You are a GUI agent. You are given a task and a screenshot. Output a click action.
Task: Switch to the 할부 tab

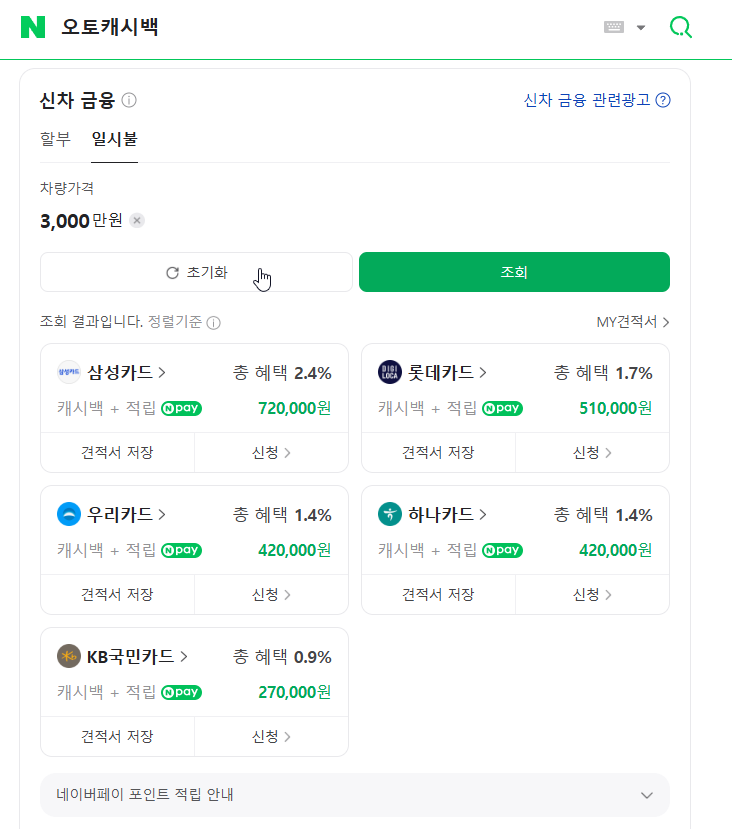(56, 140)
